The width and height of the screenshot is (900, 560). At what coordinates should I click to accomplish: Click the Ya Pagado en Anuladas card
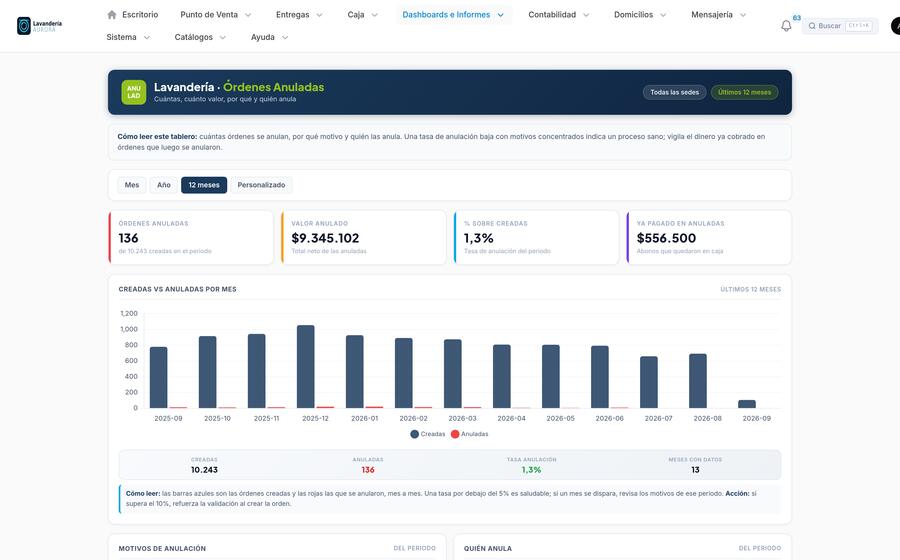pyautogui.click(x=709, y=238)
